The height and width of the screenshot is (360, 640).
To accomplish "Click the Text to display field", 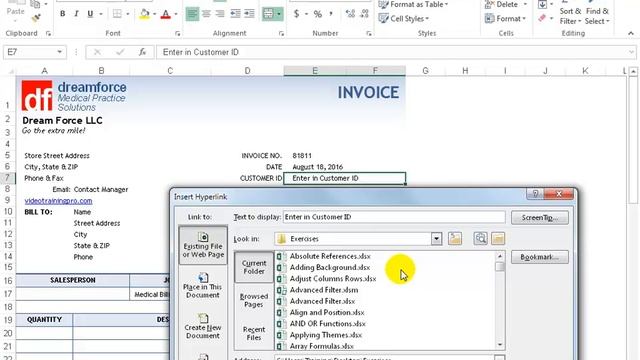I will 394,217.
